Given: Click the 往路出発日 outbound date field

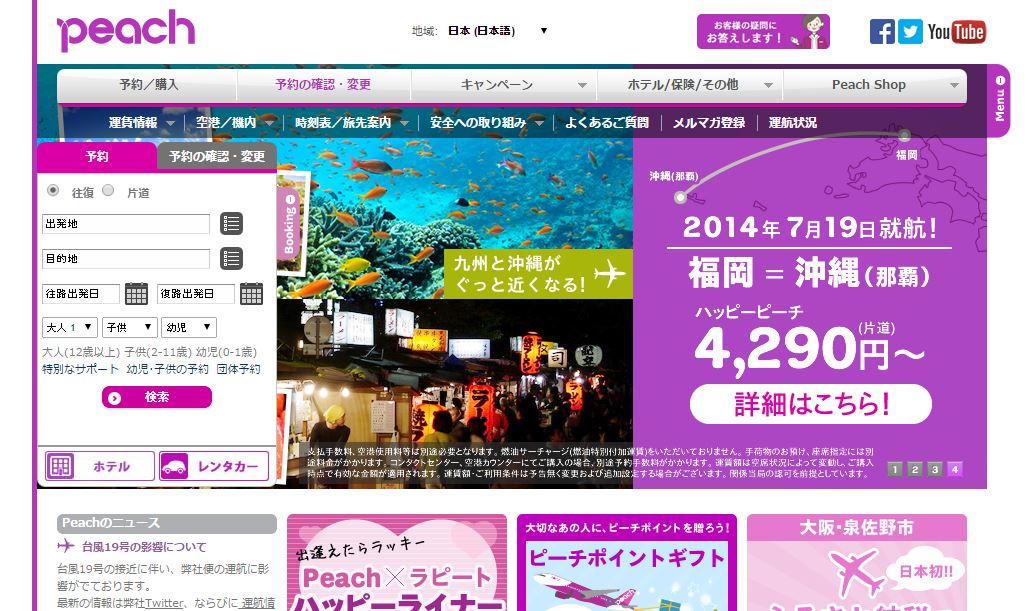Looking at the screenshot, I should coord(81,294).
